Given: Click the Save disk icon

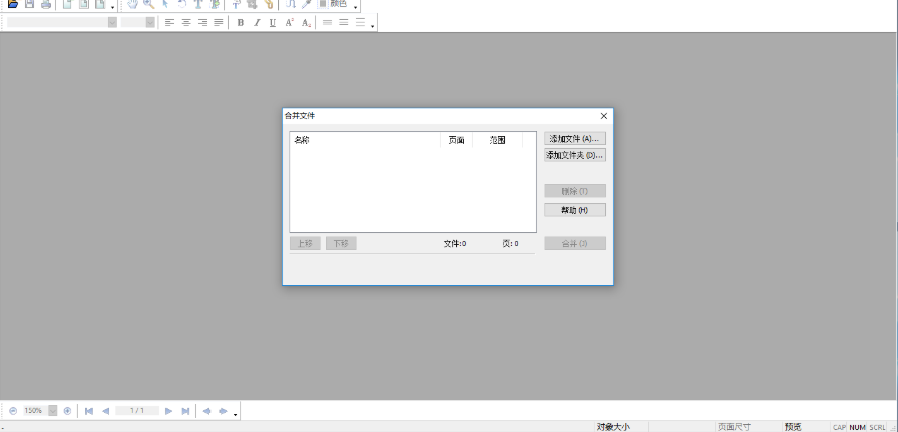Looking at the screenshot, I should coord(29,4).
